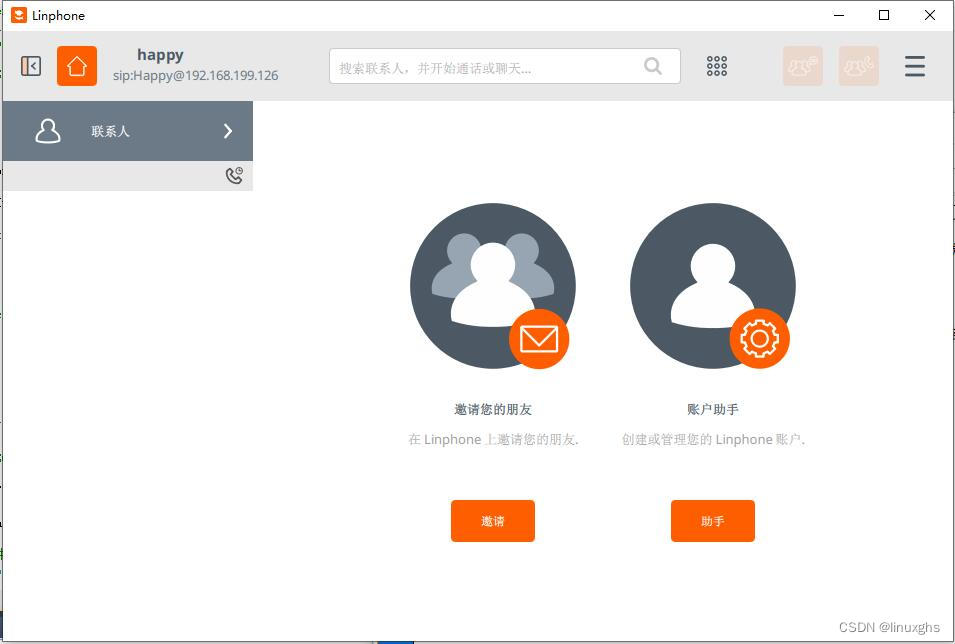Go to the orange Home icon
Image resolution: width=955 pixels, height=644 pixels.
[x=77, y=66]
